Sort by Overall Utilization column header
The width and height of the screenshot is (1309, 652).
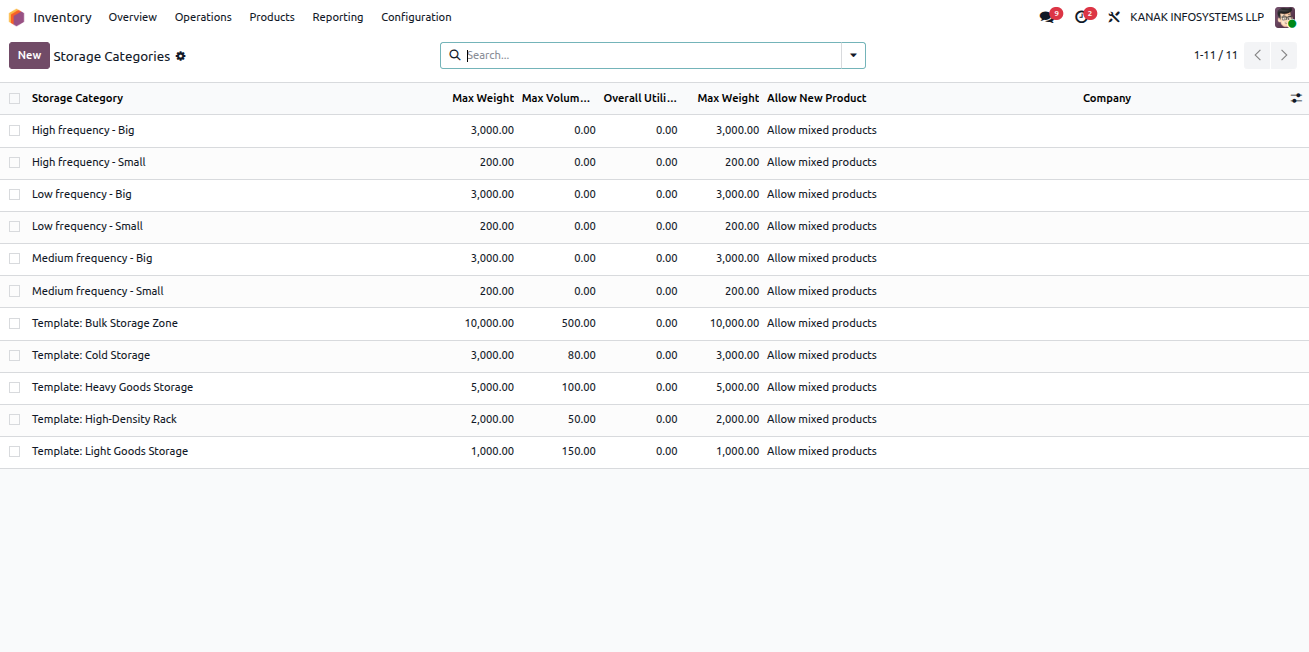(x=640, y=98)
